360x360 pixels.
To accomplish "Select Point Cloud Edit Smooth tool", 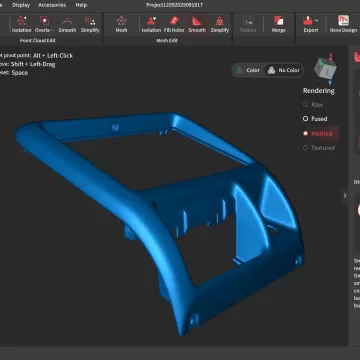I will (x=67, y=24).
